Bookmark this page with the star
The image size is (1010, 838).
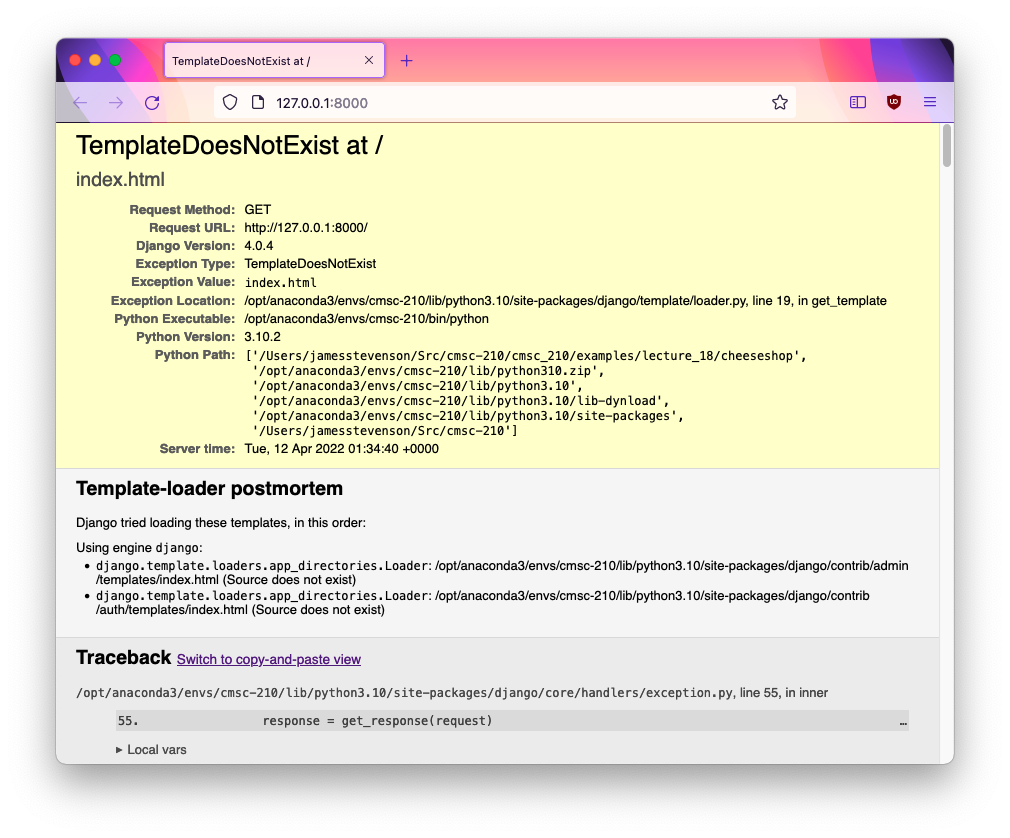(x=780, y=102)
